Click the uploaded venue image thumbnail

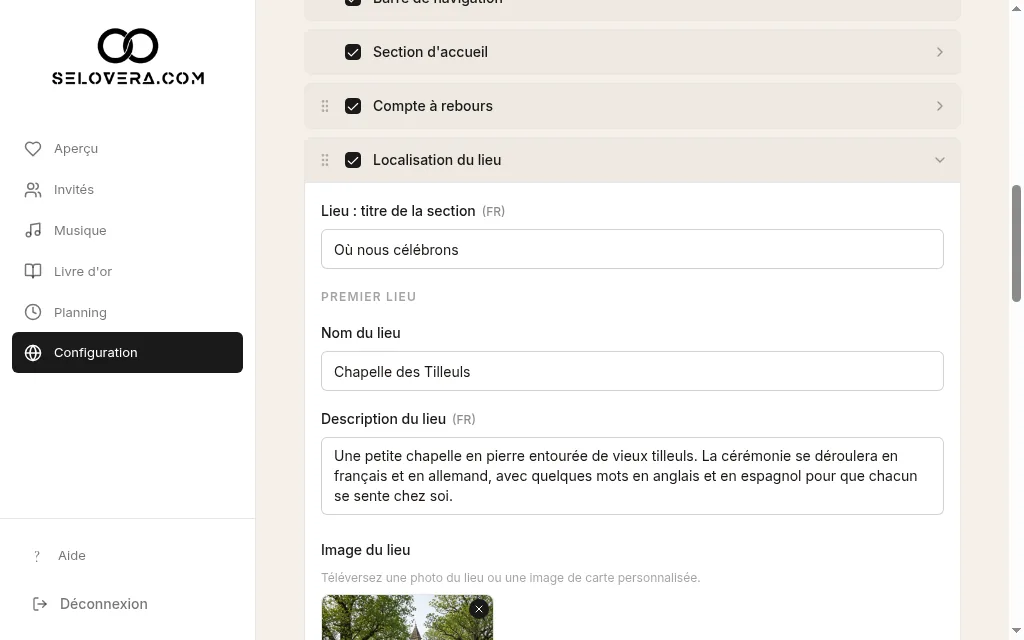tap(407, 618)
